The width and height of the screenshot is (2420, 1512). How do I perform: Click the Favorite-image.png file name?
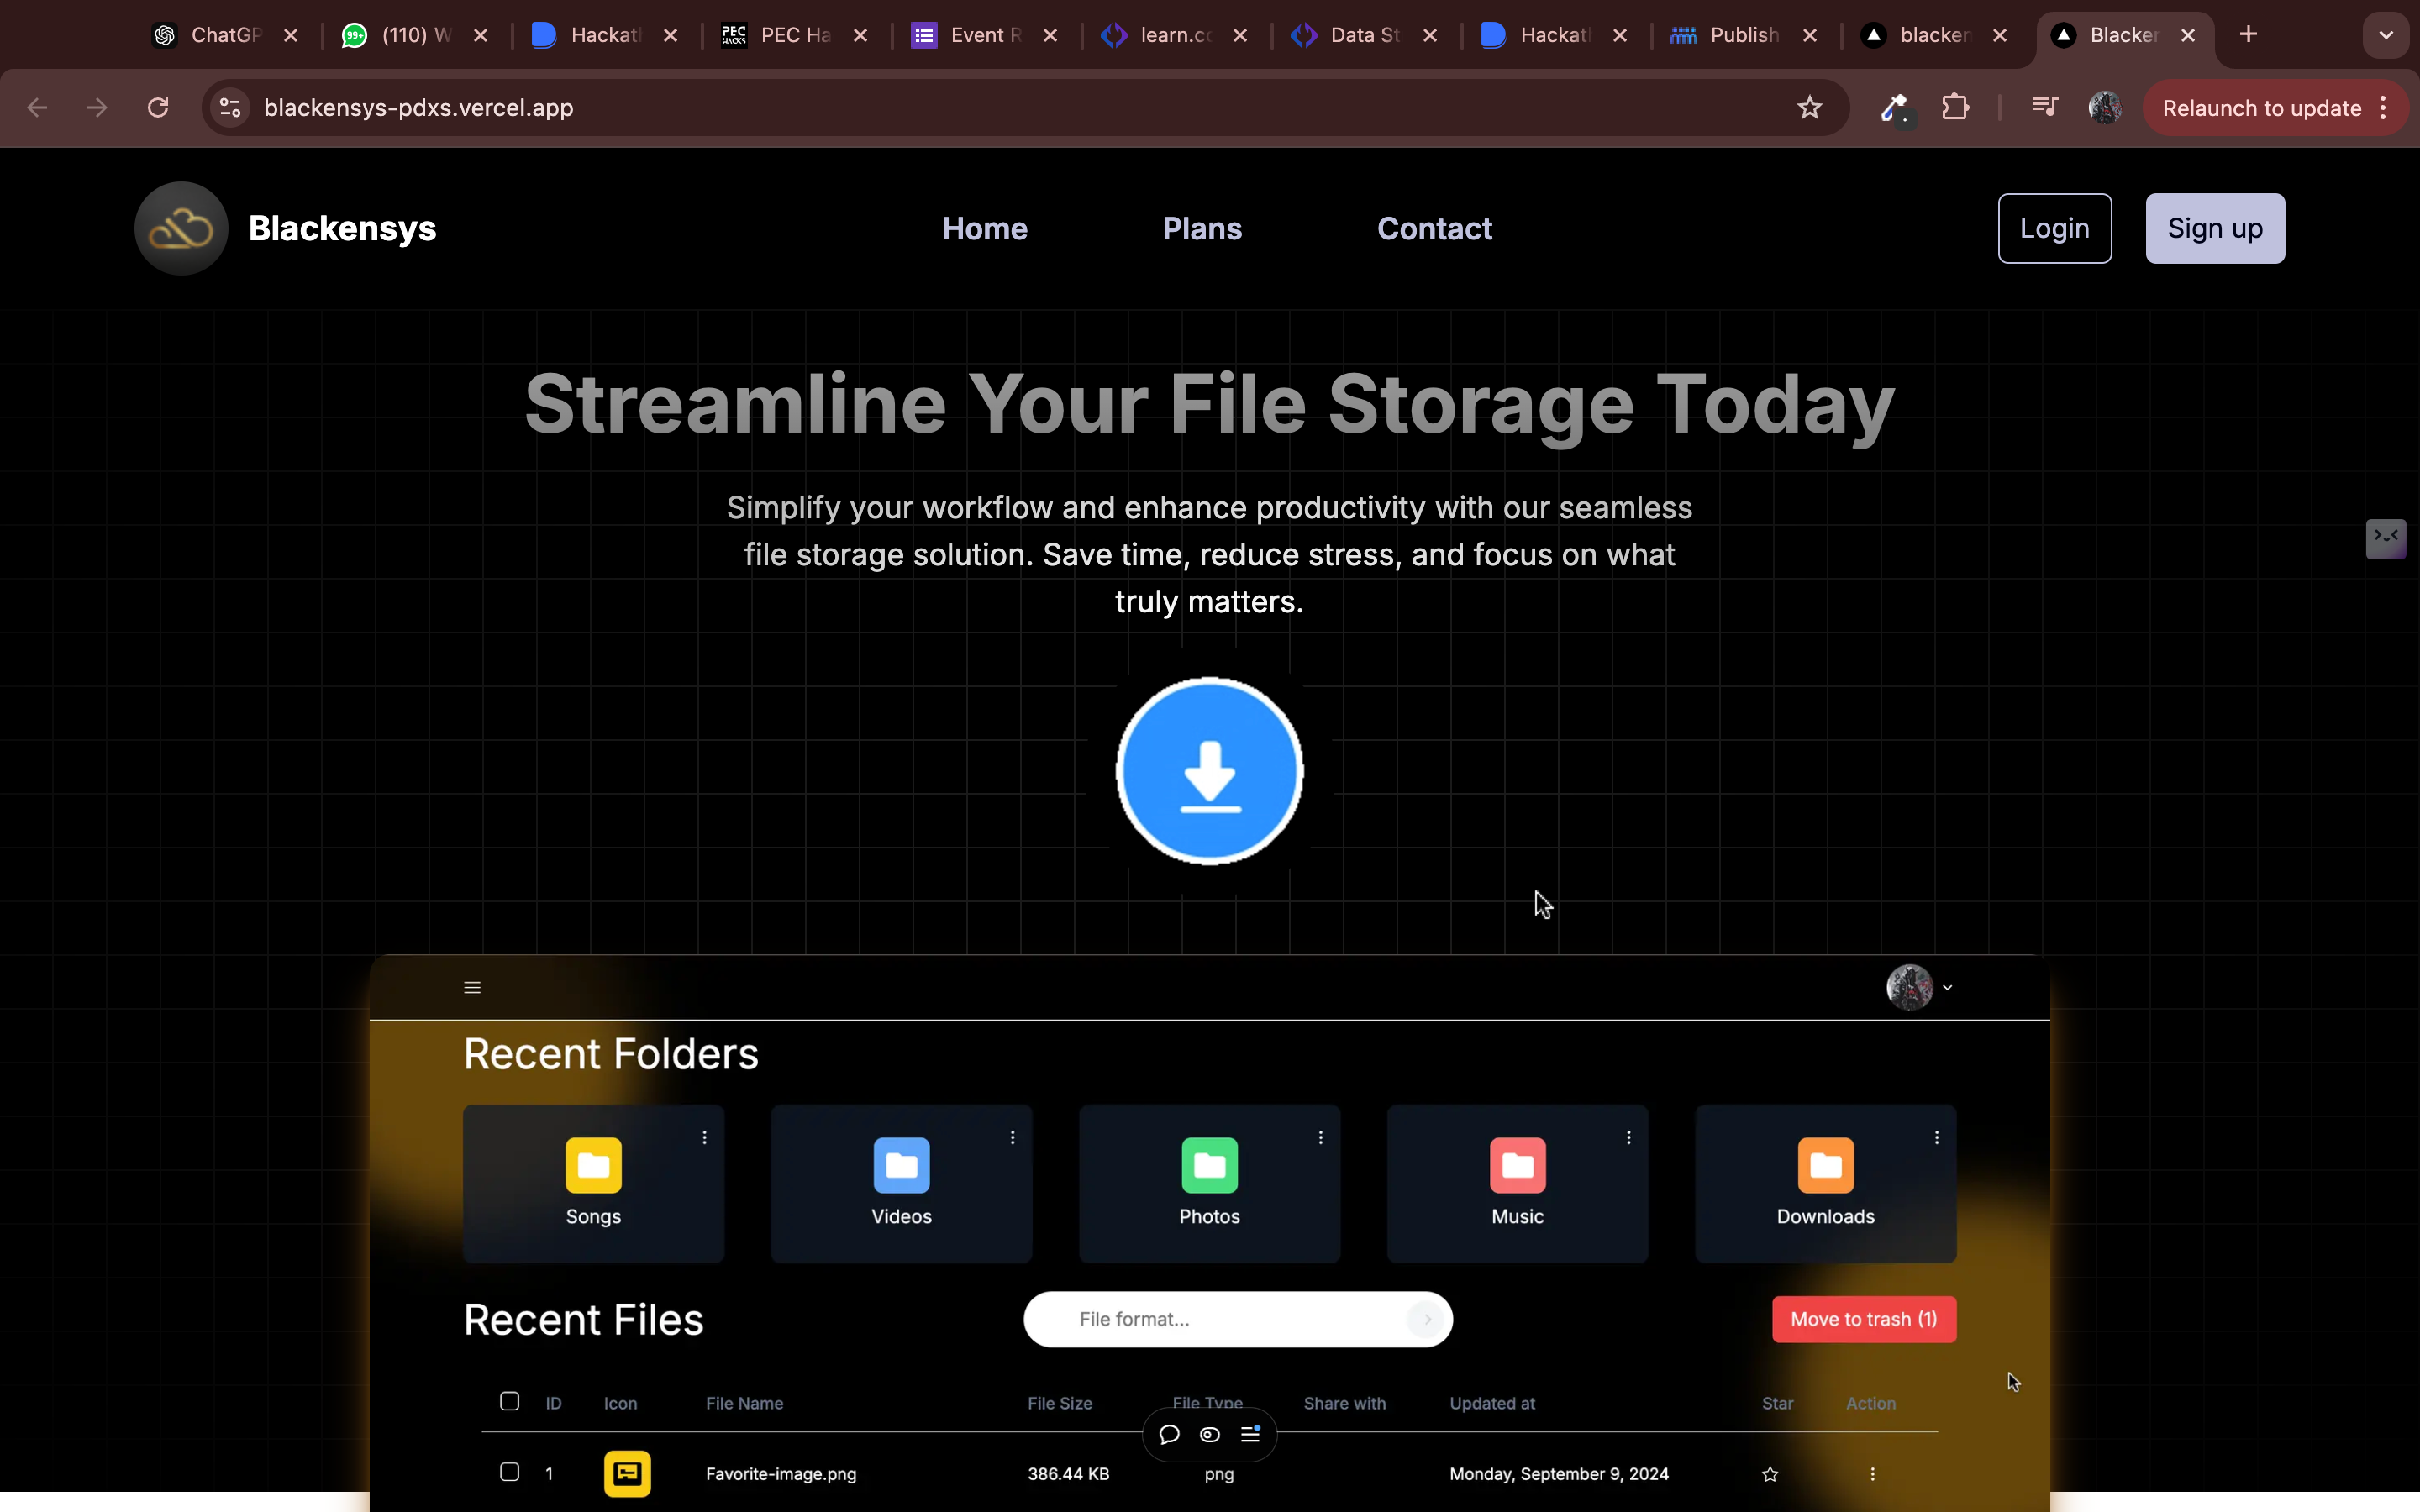[x=781, y=1474]
